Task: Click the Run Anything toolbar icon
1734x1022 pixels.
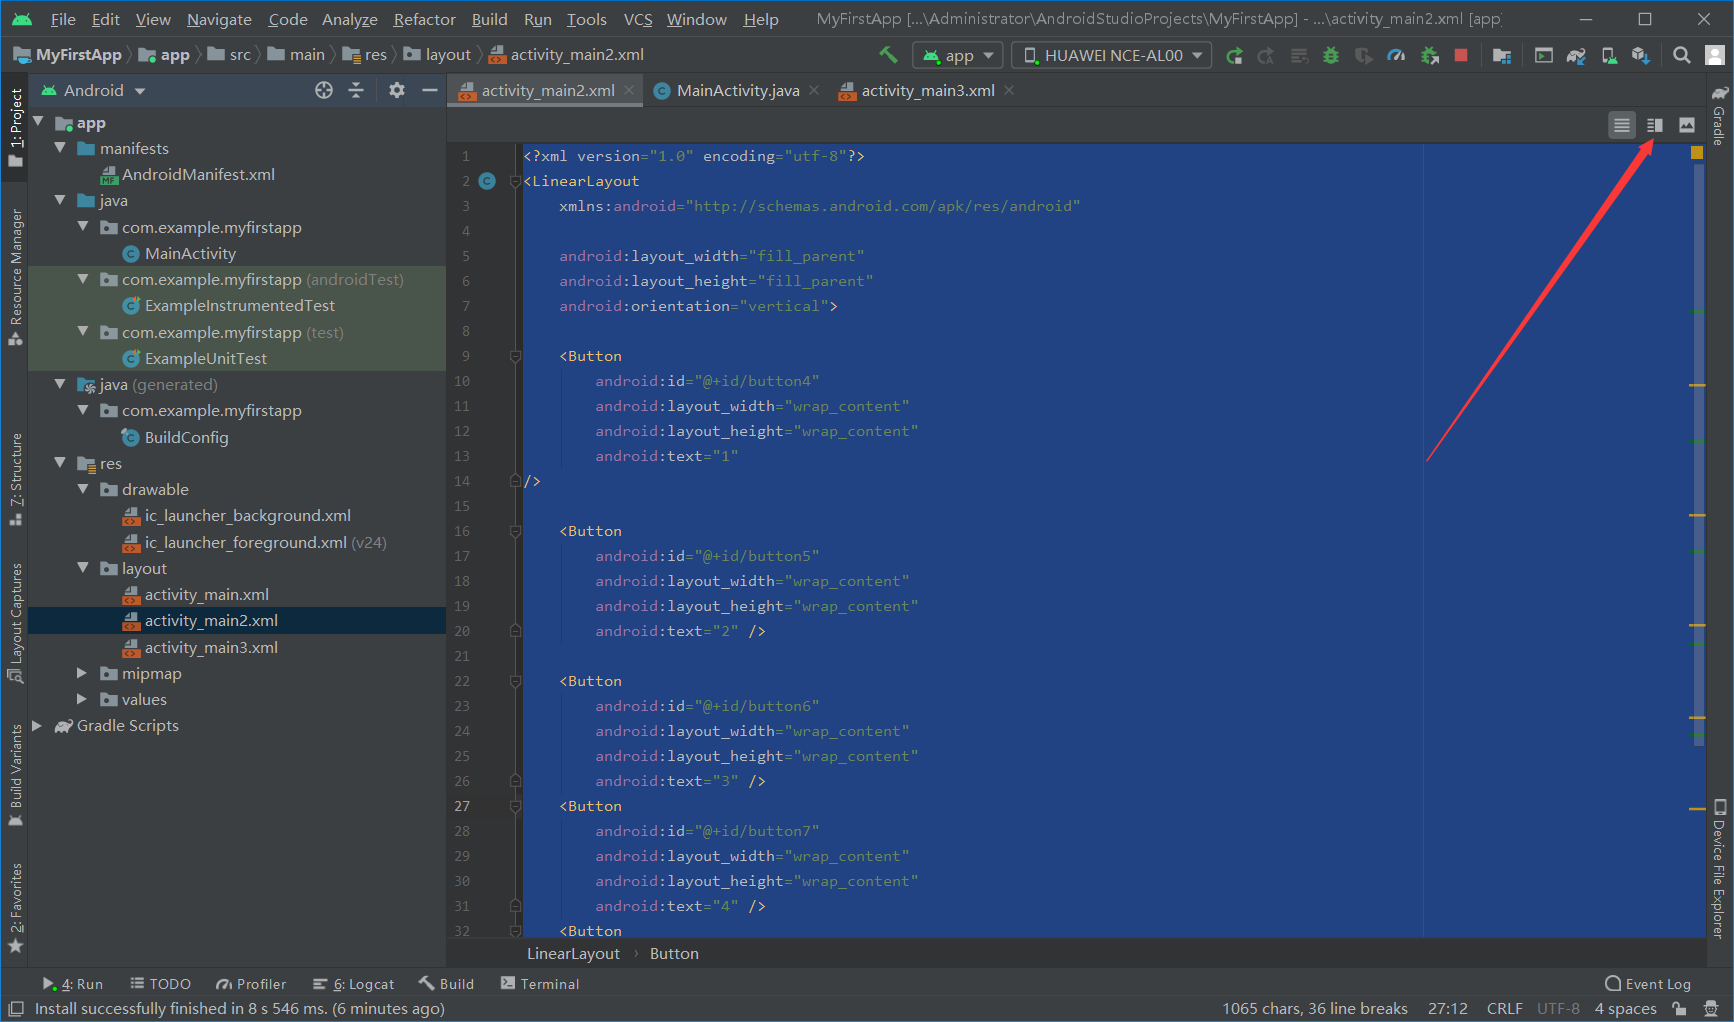Action: [1544, 55]
